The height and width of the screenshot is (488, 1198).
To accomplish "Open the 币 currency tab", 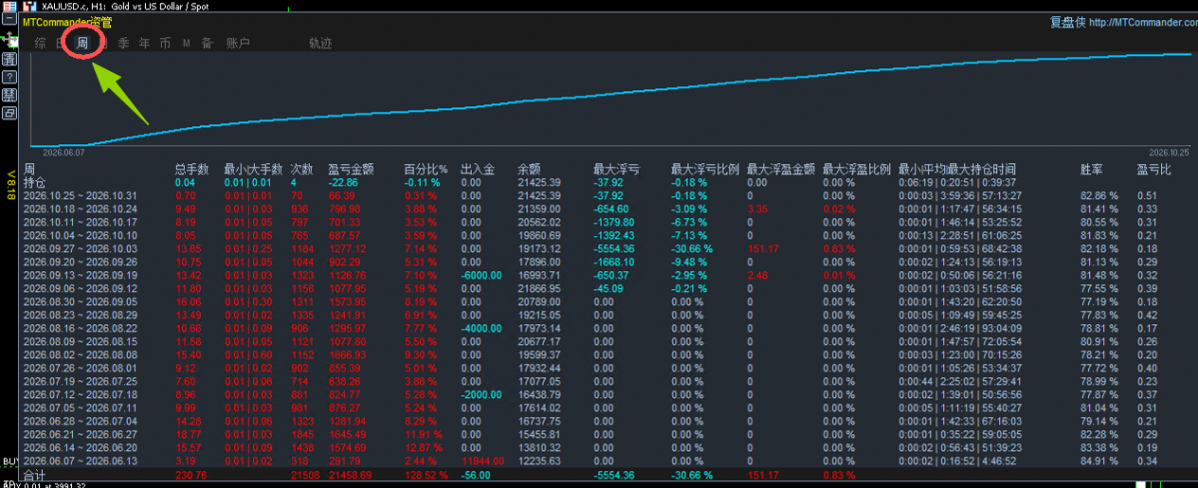I will pyautogui.click(x=165, y=44).
